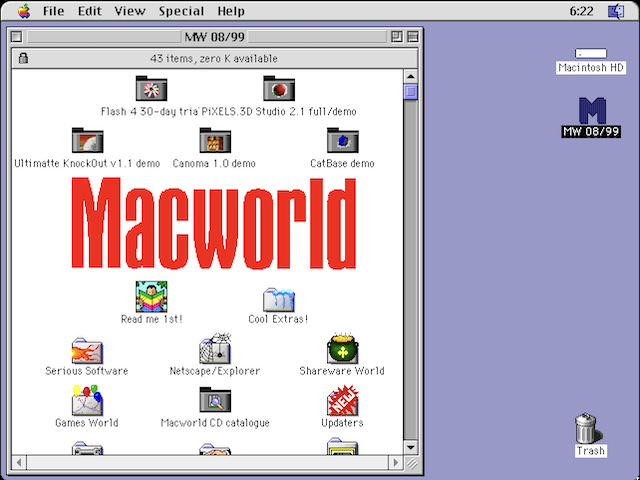Click the Netscape/Explorer spider web folder
This screenshot has height=480, width=640.
215,348
